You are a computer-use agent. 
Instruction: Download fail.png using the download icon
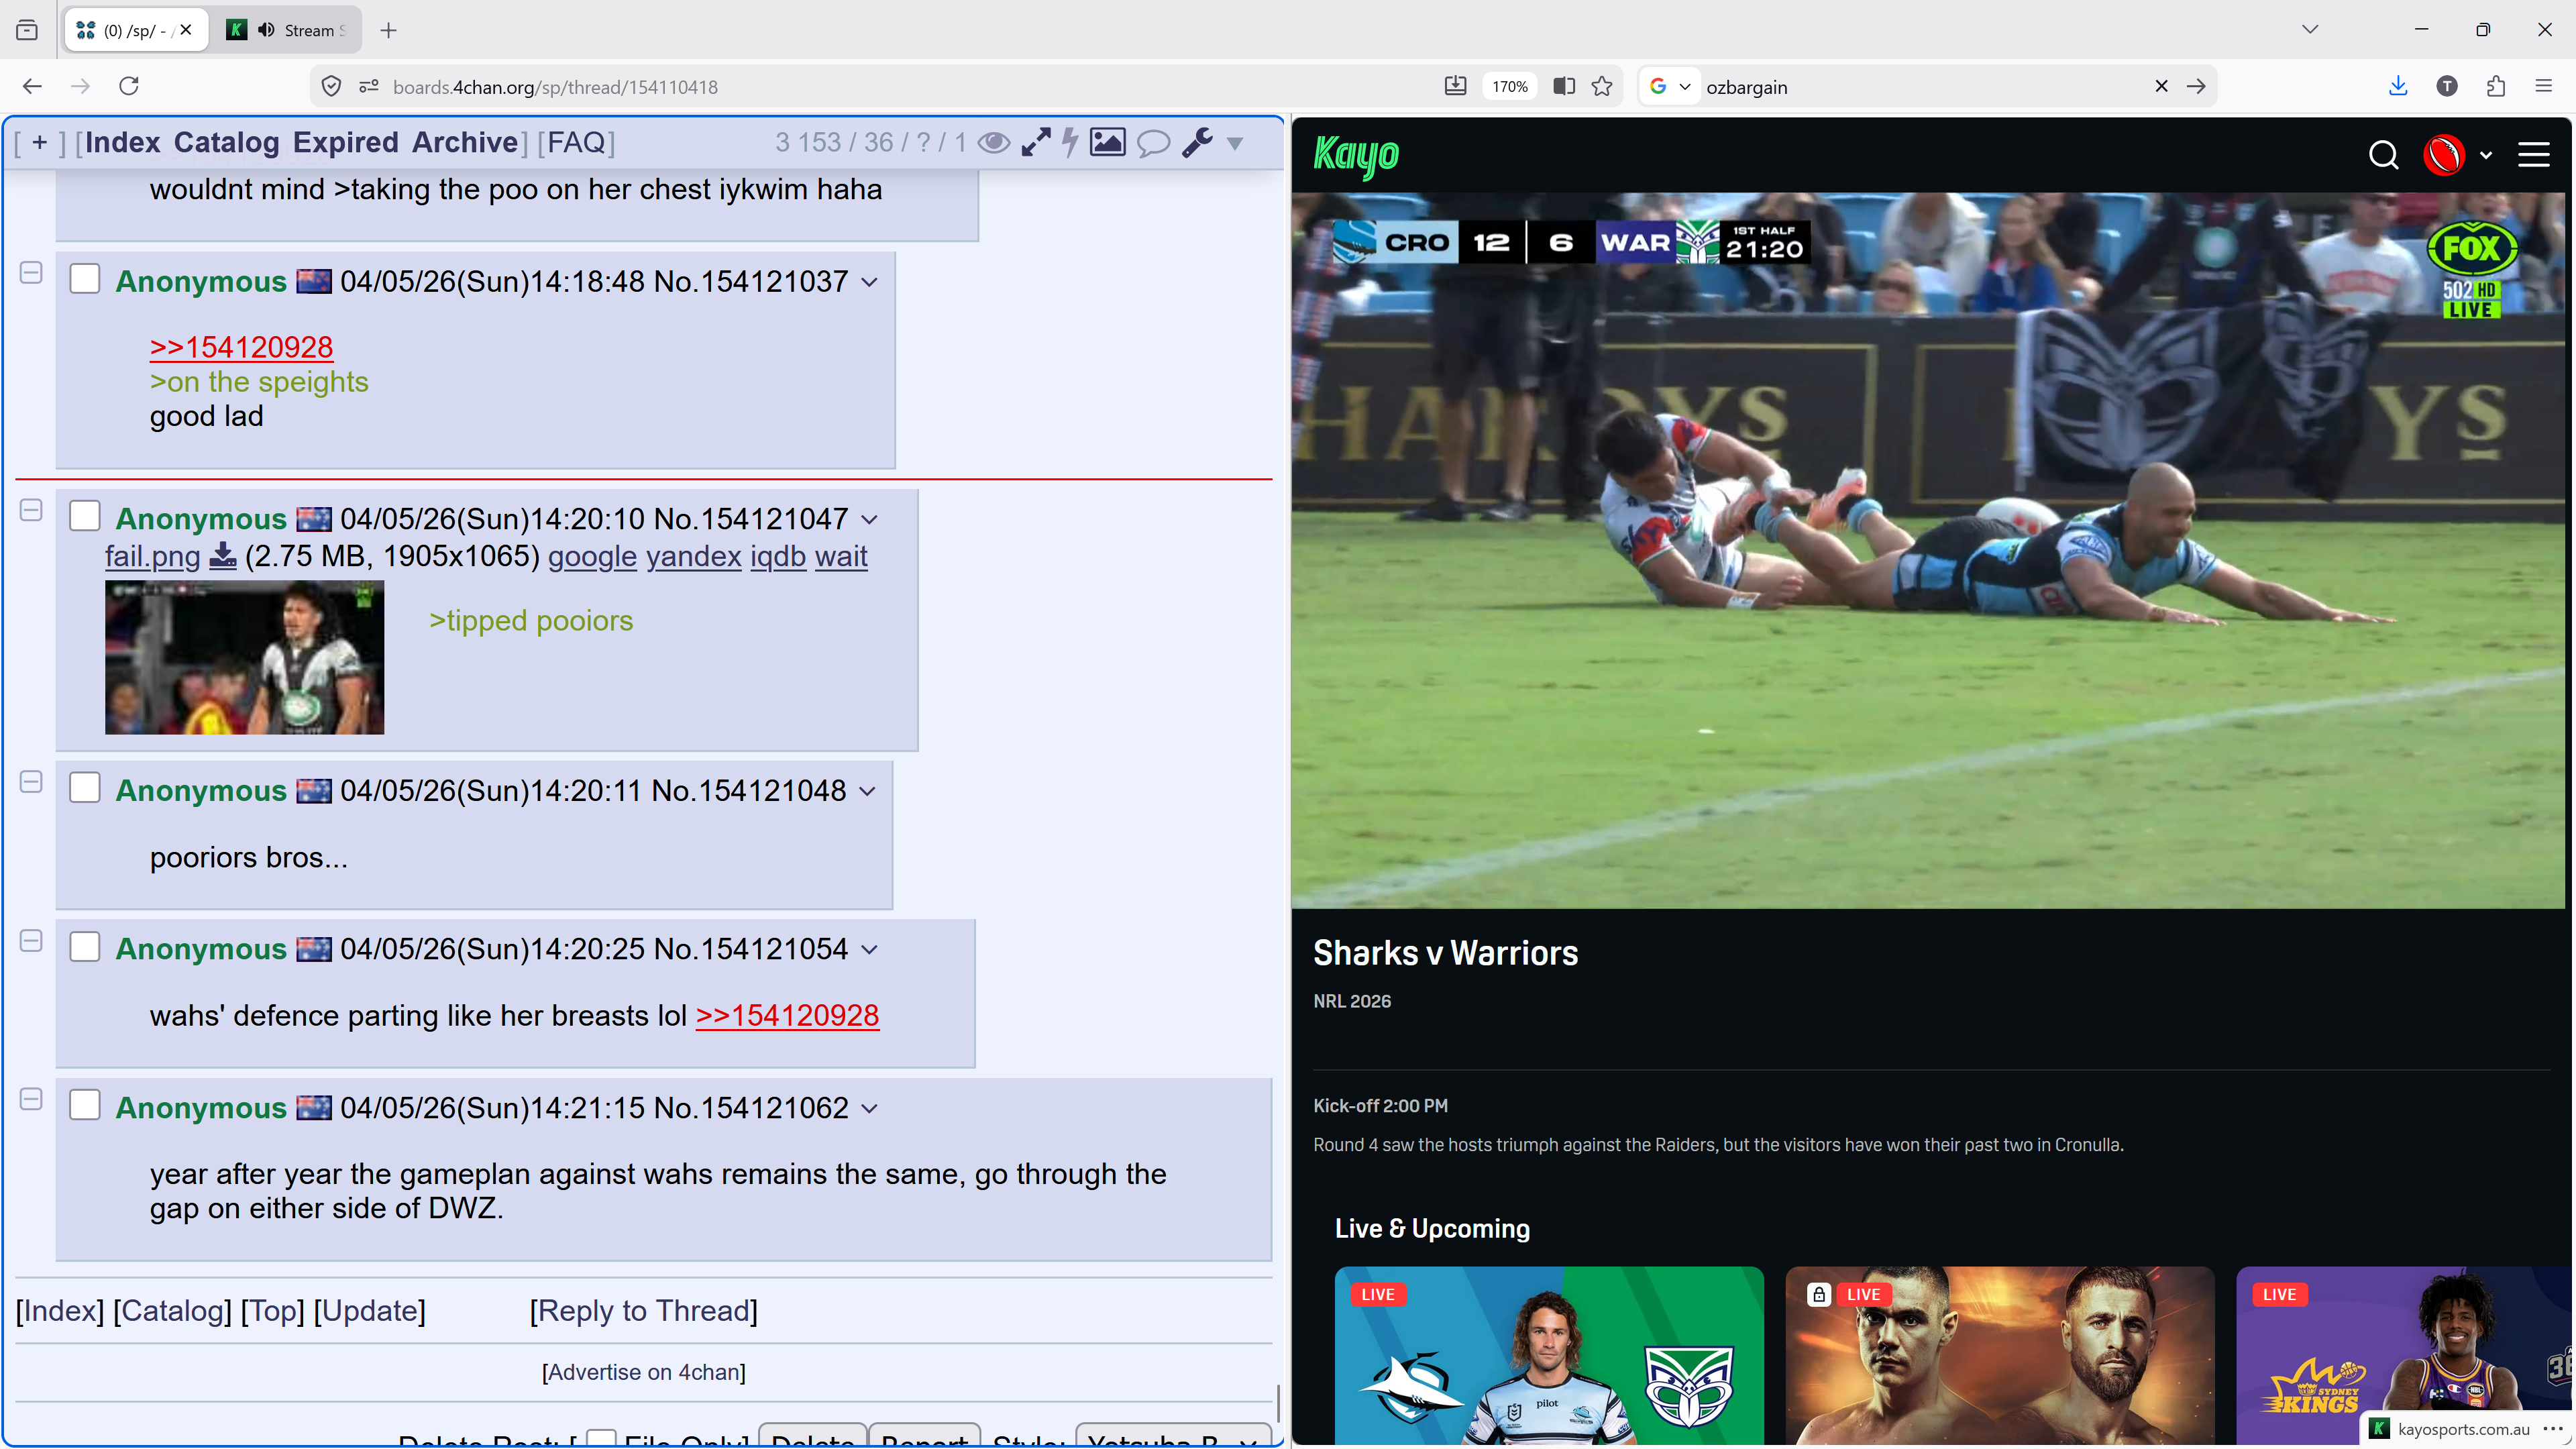pyautogui.click(x=222, y=556)
